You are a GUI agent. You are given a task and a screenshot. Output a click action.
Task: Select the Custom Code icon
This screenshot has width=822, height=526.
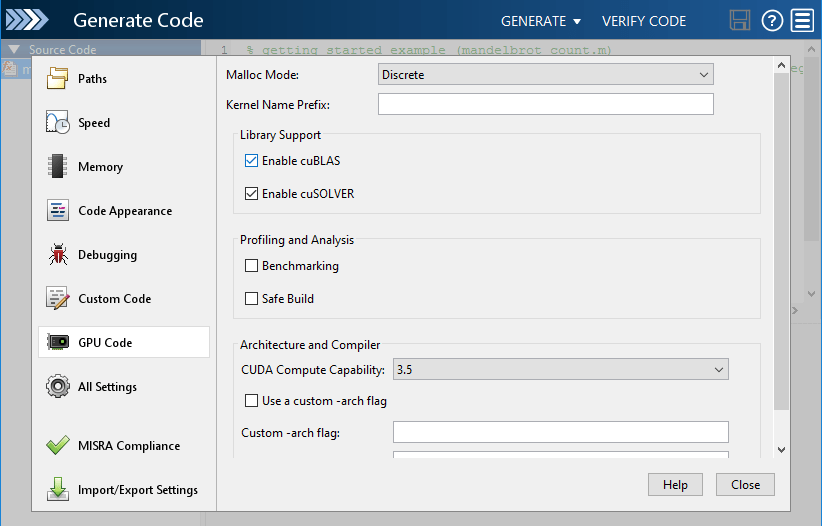click(x=58, y=299)
